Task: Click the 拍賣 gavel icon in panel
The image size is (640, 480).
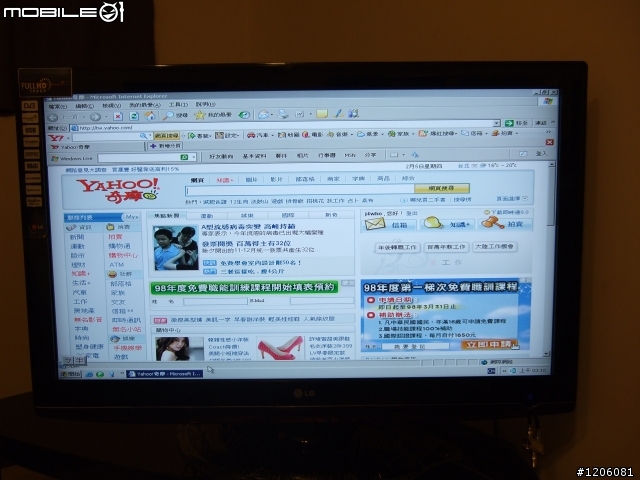Action: tap(491, 223)
